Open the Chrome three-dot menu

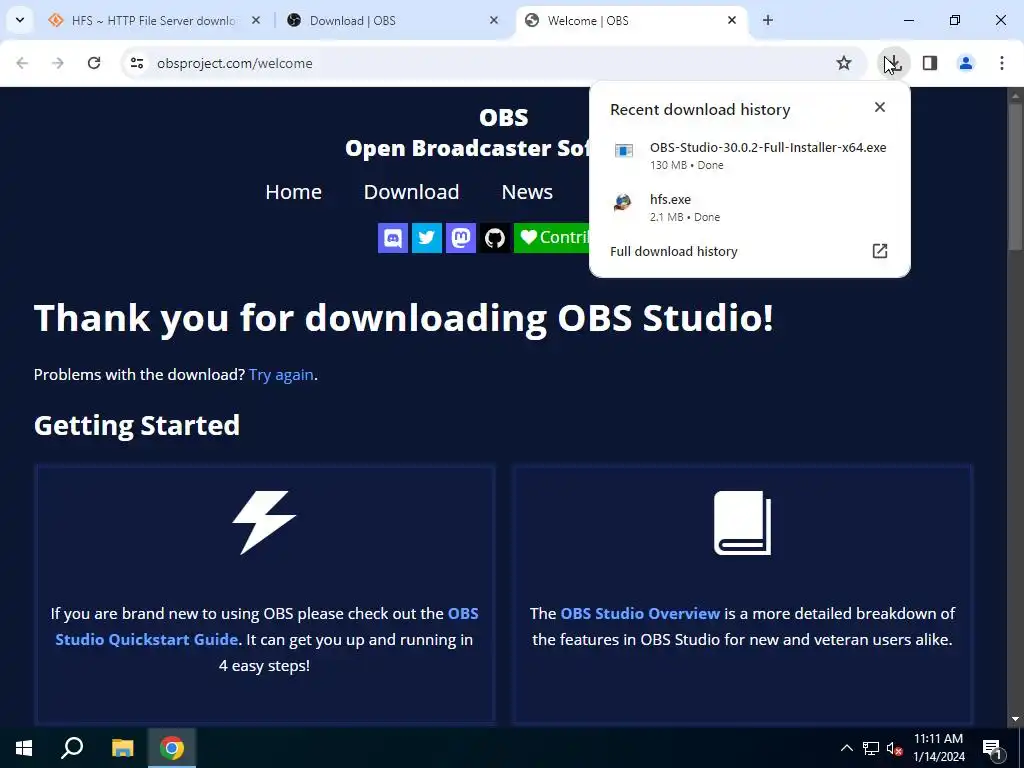point(1002,63)
